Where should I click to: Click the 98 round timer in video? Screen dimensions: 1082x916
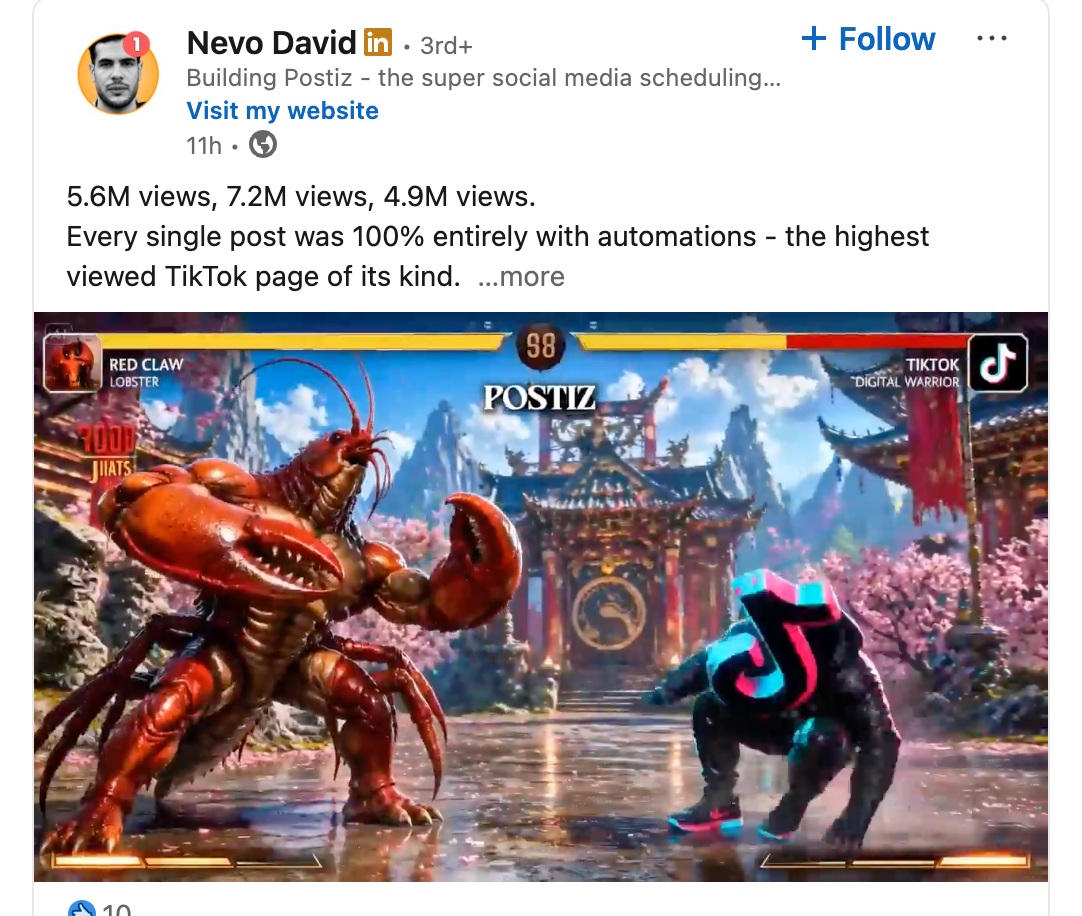540,346
